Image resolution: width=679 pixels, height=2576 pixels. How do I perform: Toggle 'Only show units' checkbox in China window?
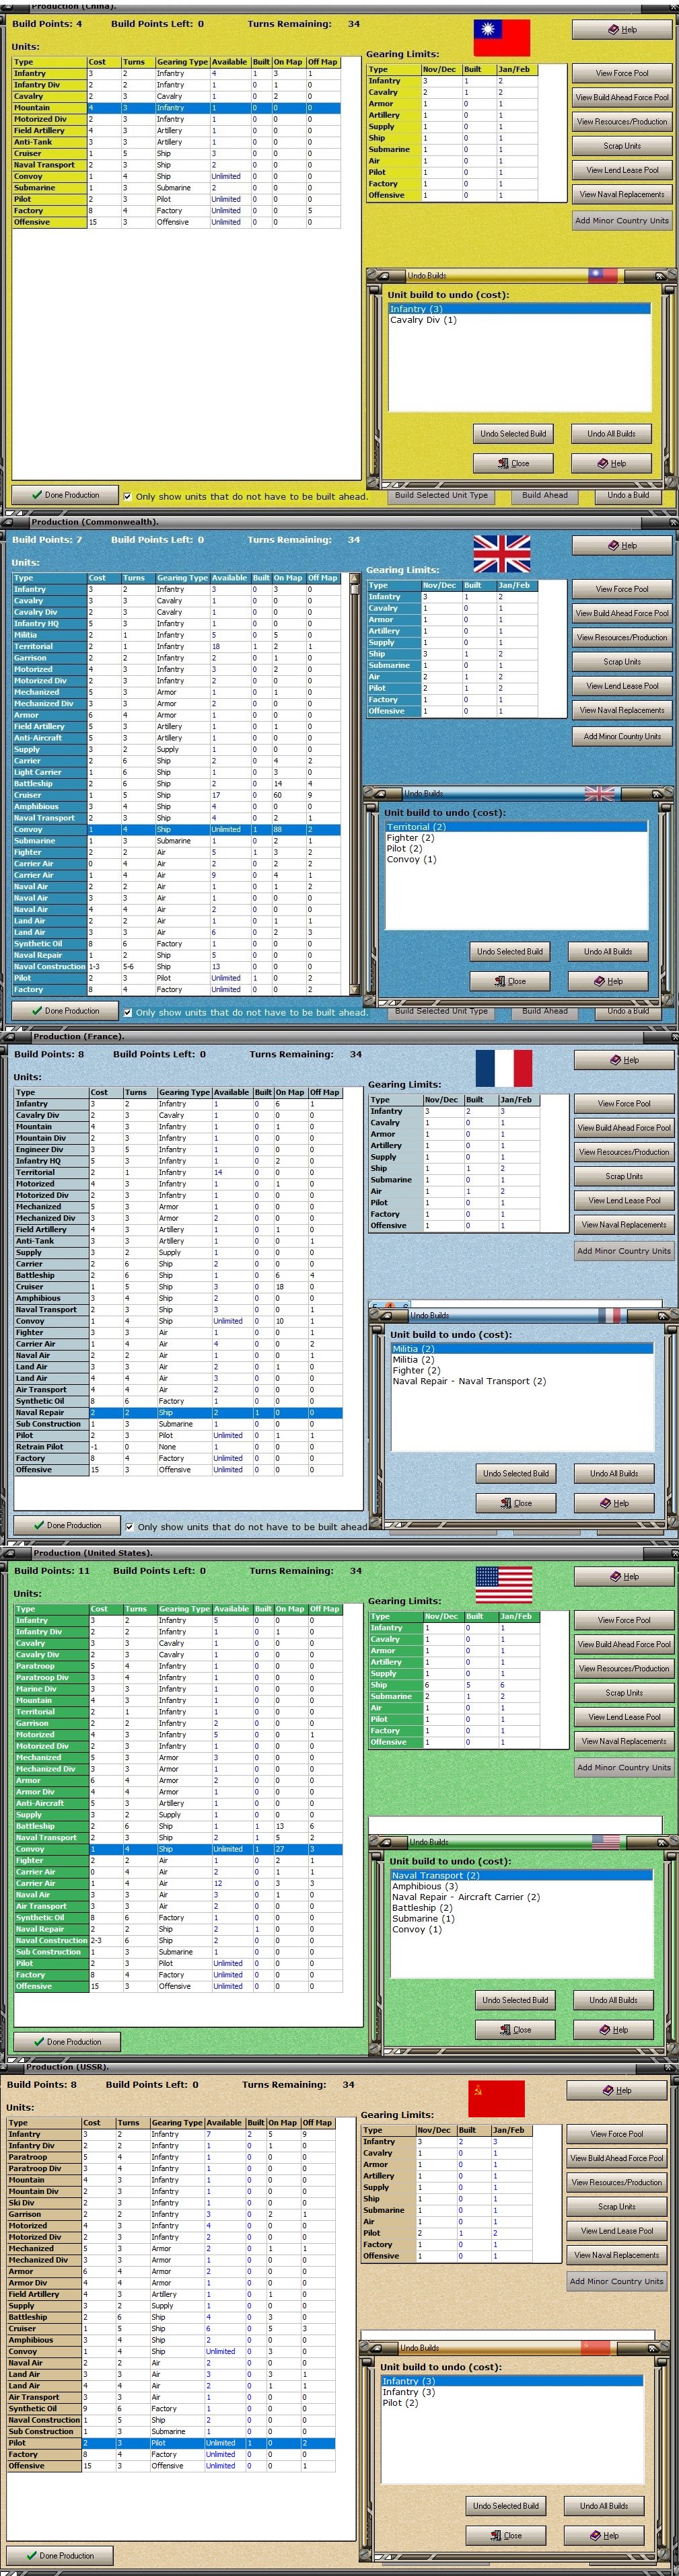click(x=127, y=496)
